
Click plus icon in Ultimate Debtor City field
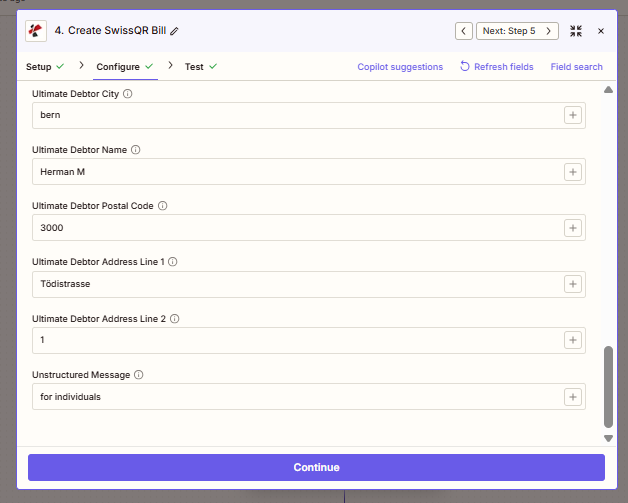[x=573, y=115]
